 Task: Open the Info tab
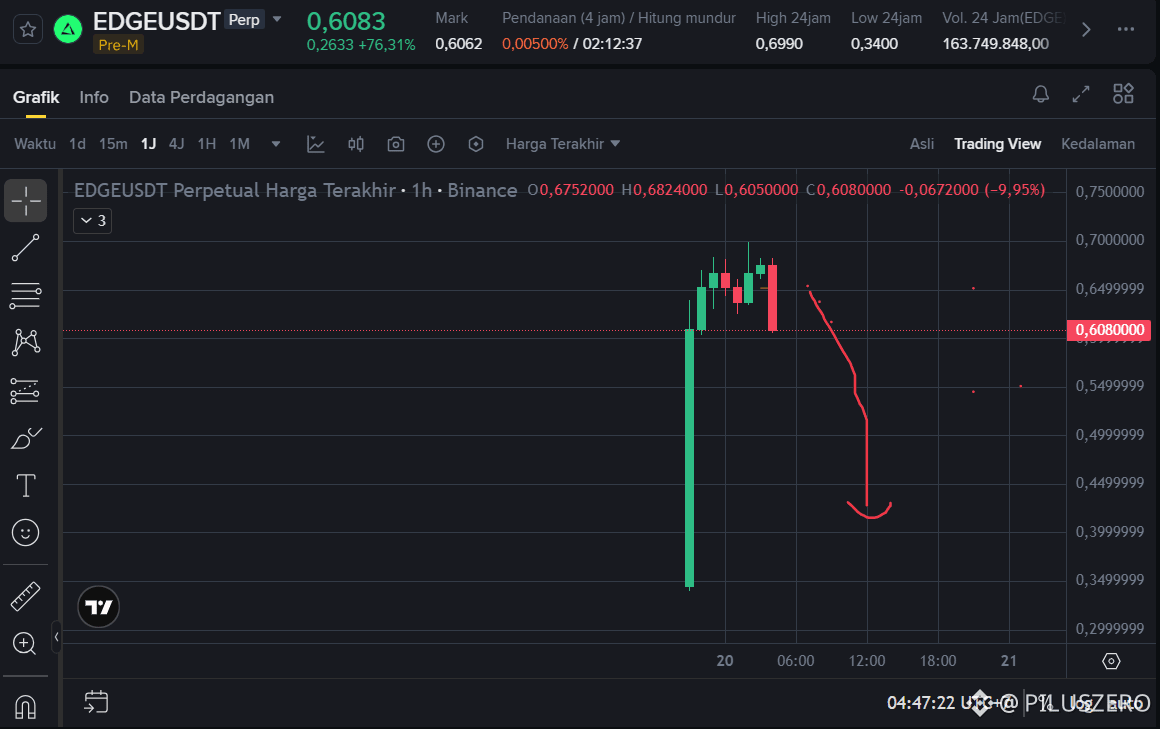point(94,98)
